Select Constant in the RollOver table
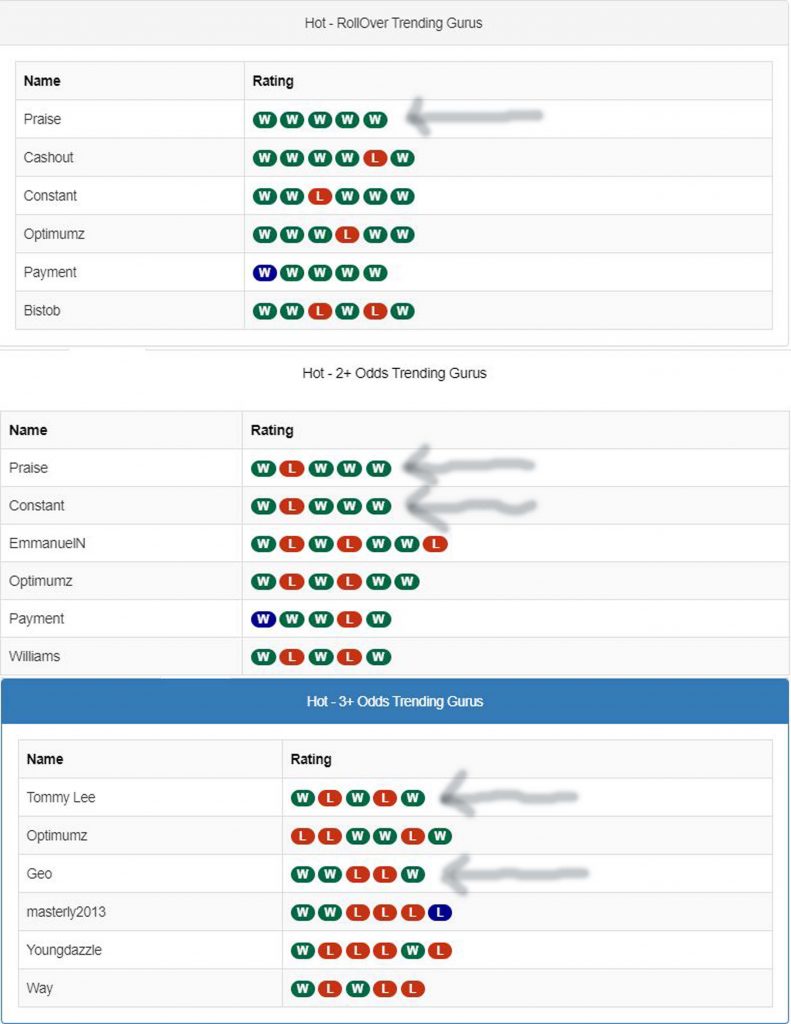The image size is (791, 1024). [50, 196]
